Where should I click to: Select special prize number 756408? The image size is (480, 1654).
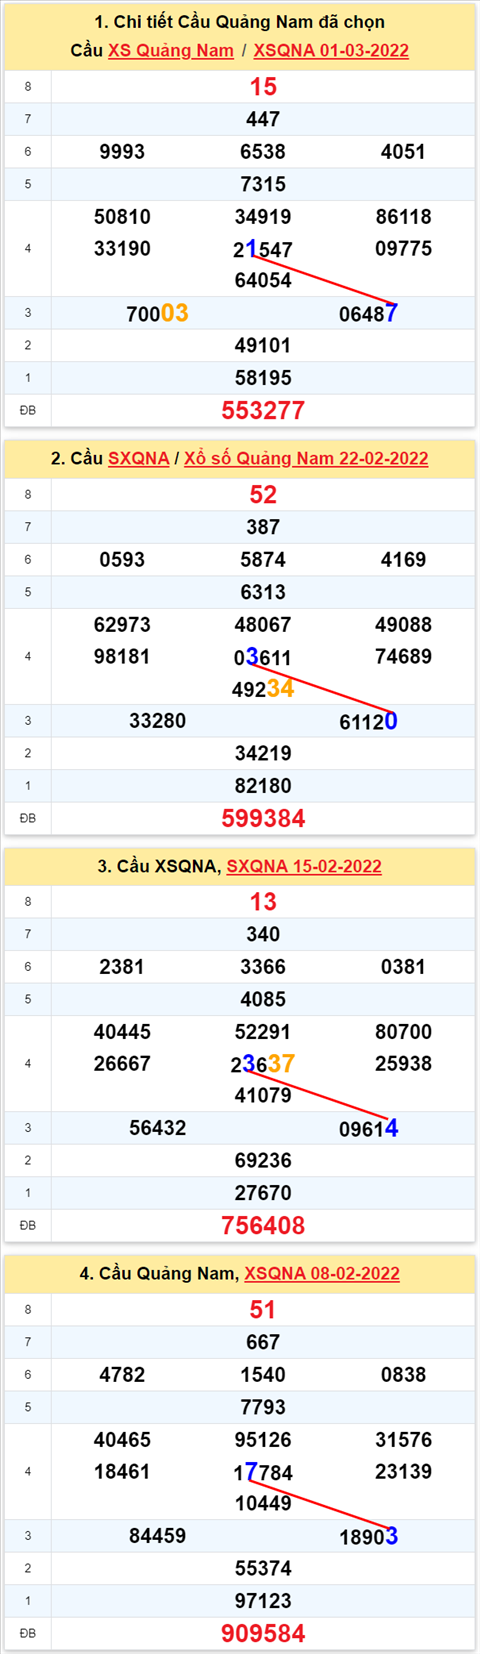click(x=263, y=1225)
